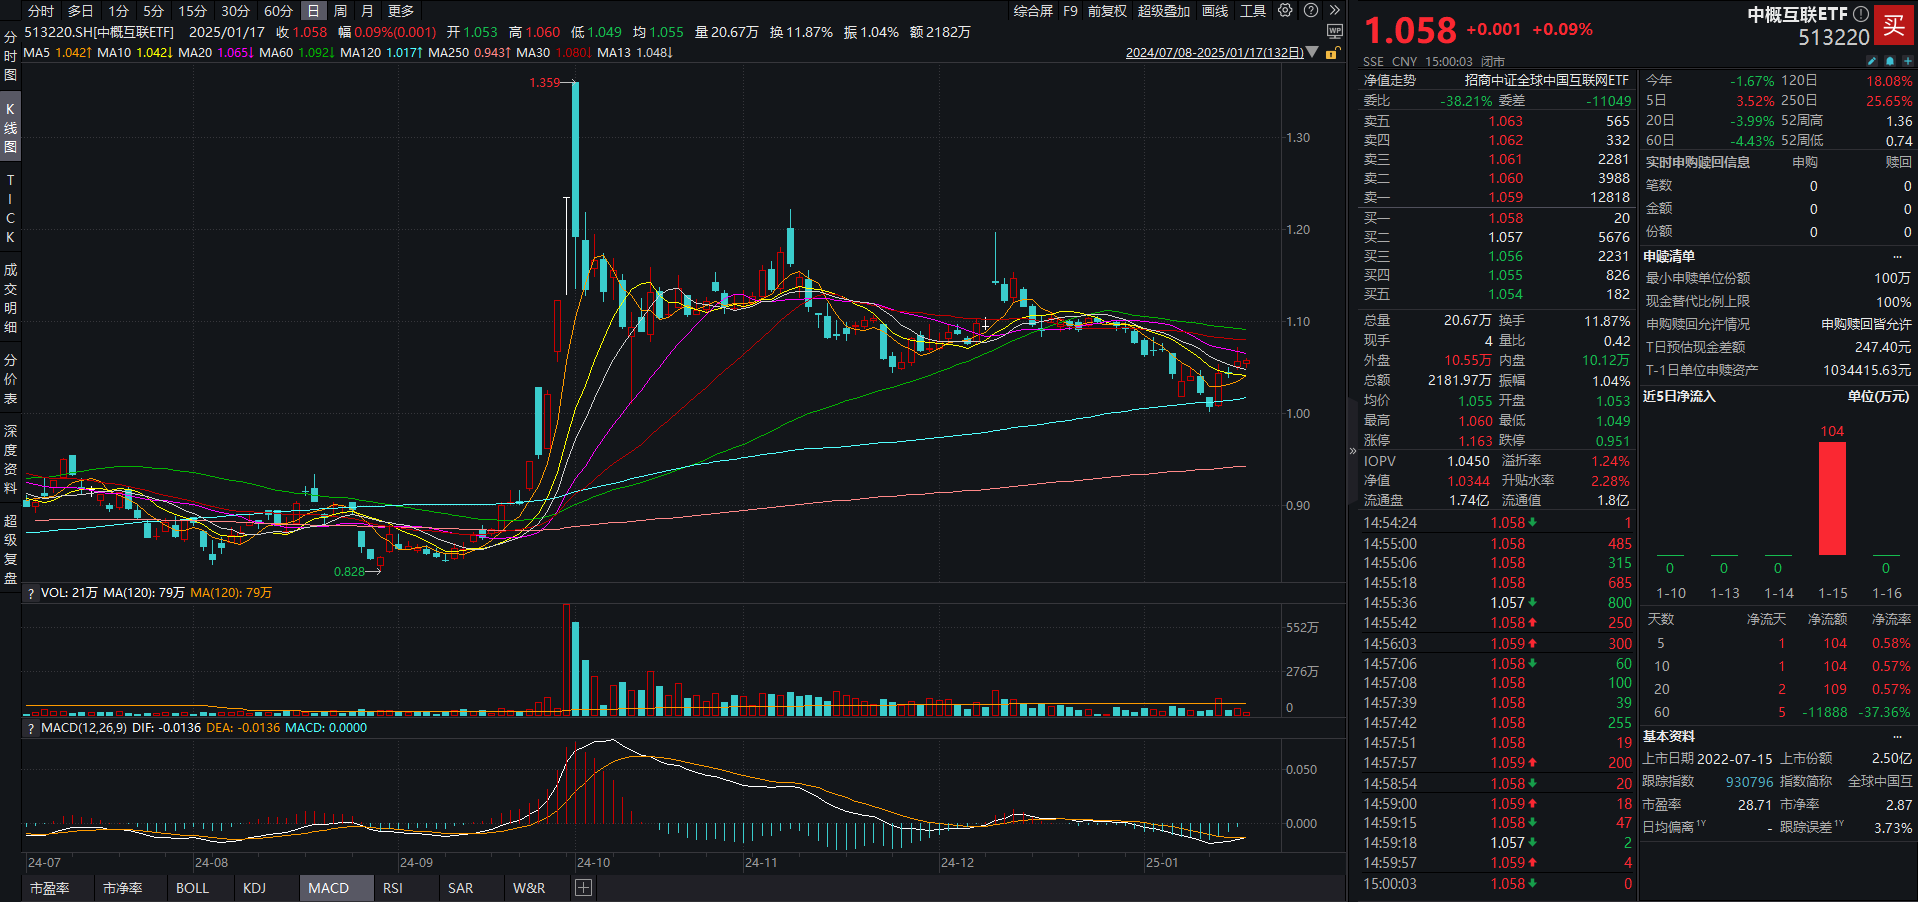
Task: Click the help question mark in top toolbar
Action: tap(1310, 11)
